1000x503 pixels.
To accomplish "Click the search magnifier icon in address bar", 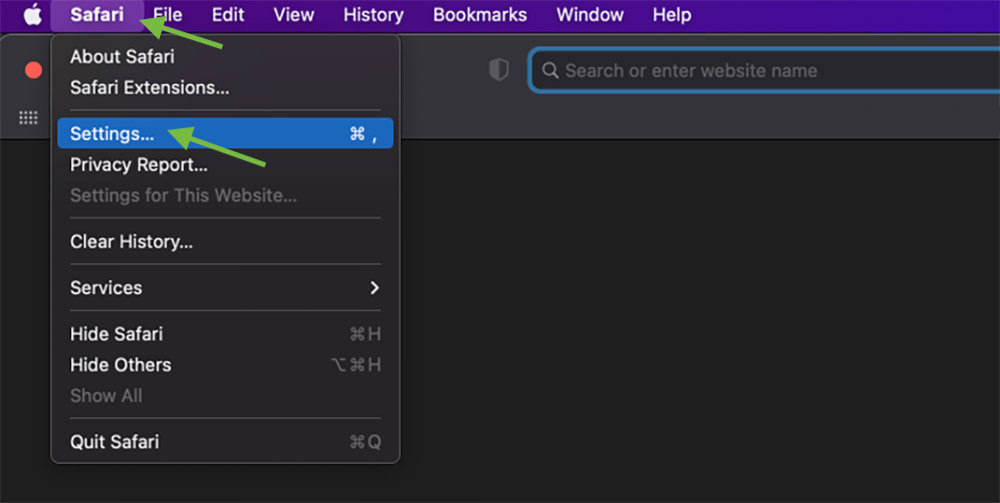I will pyautogui.click(x=550, y=70).
